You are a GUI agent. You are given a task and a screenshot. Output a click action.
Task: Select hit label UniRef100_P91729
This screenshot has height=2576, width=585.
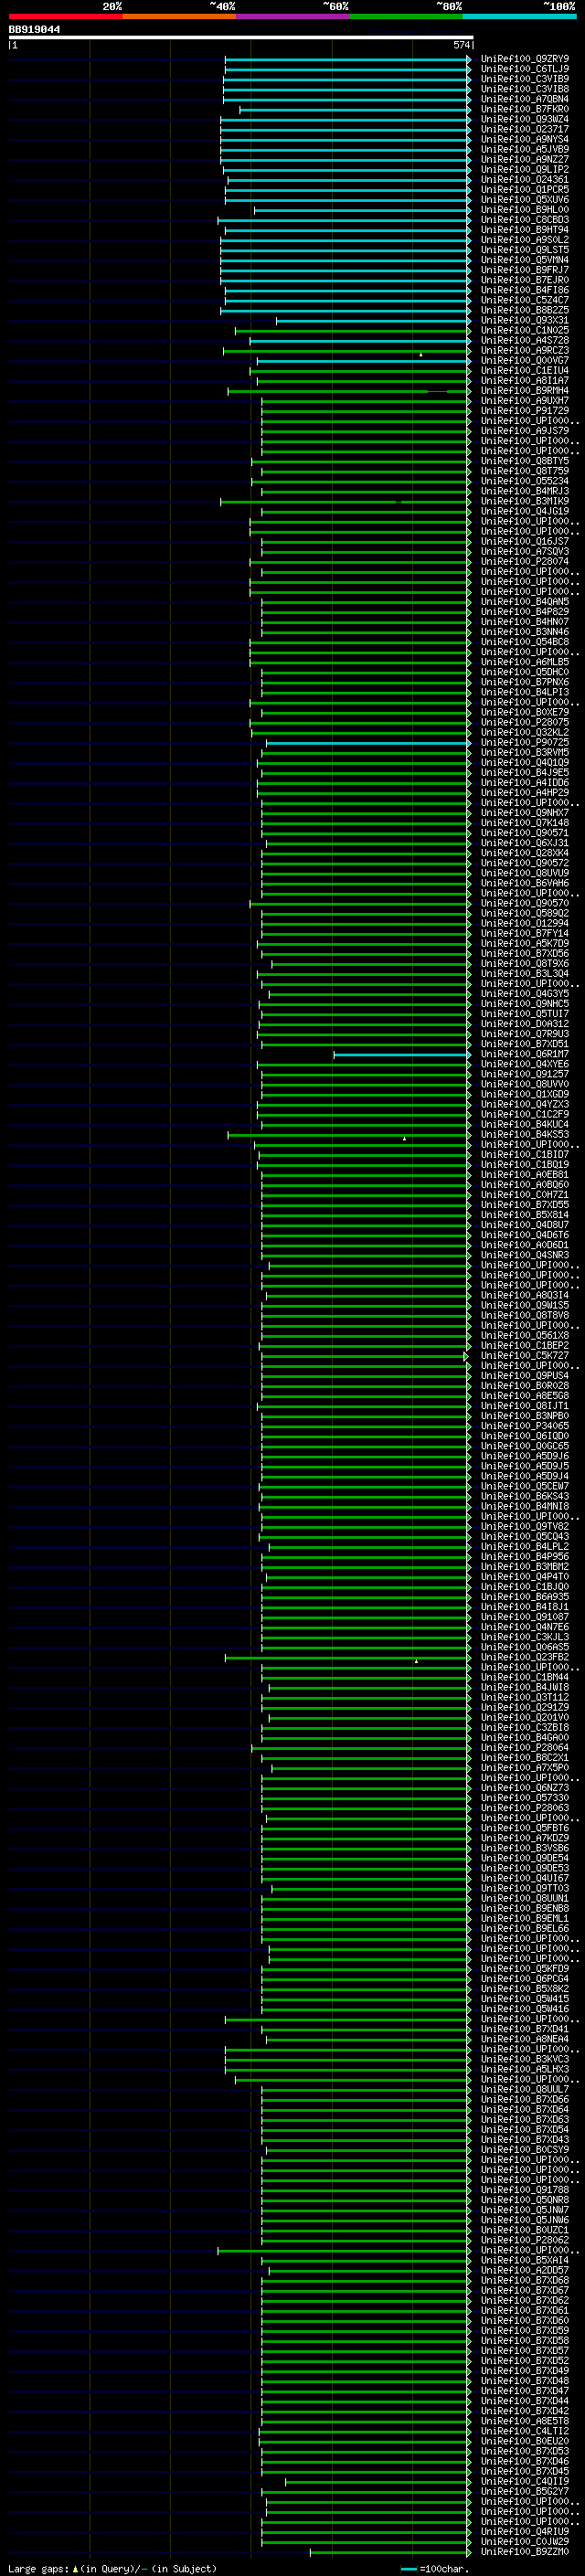(524, 411)
